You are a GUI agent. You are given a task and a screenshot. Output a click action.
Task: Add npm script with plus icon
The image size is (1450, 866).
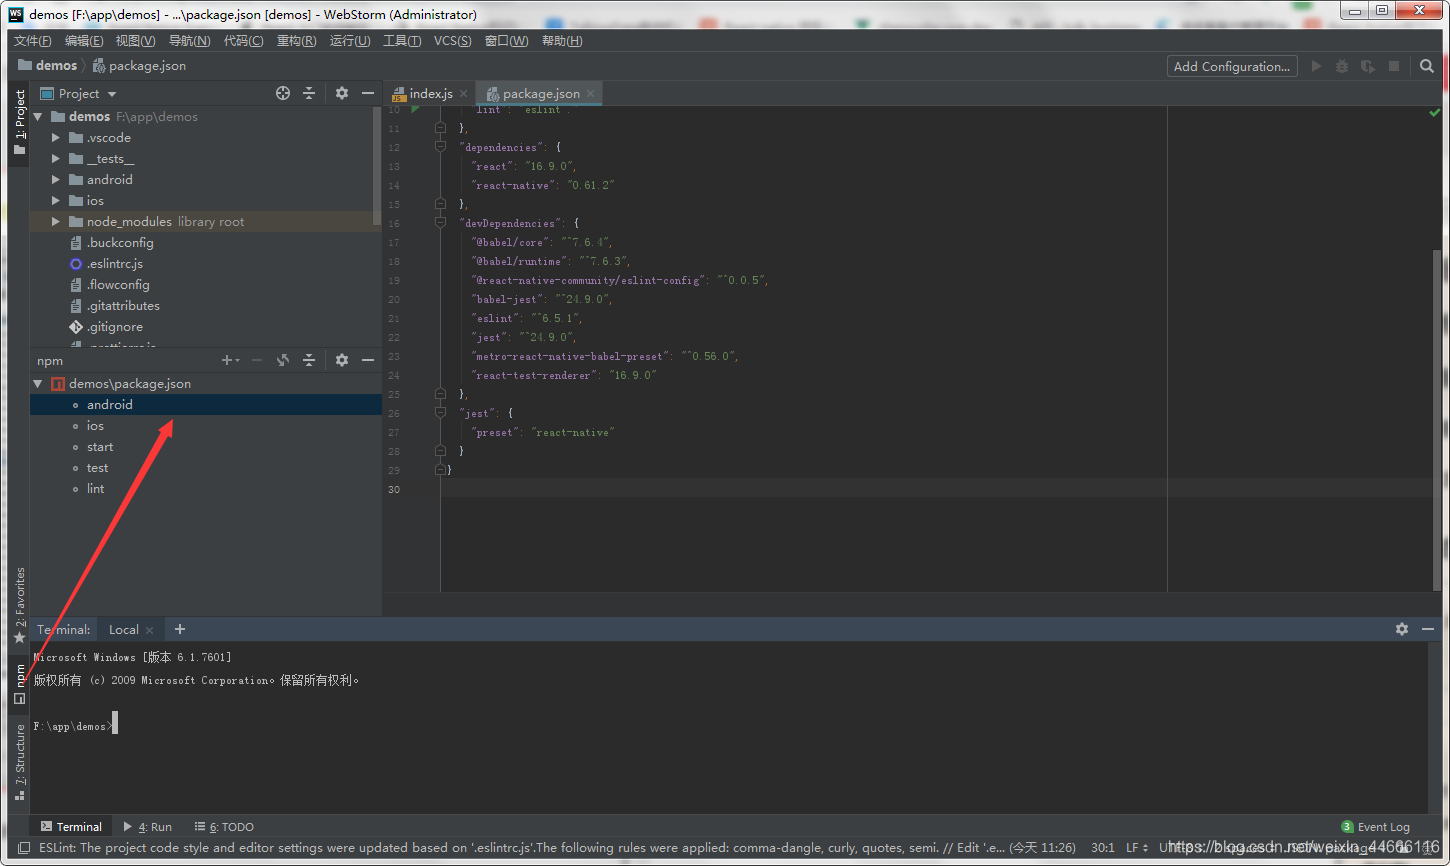click(x=229, y=360)
